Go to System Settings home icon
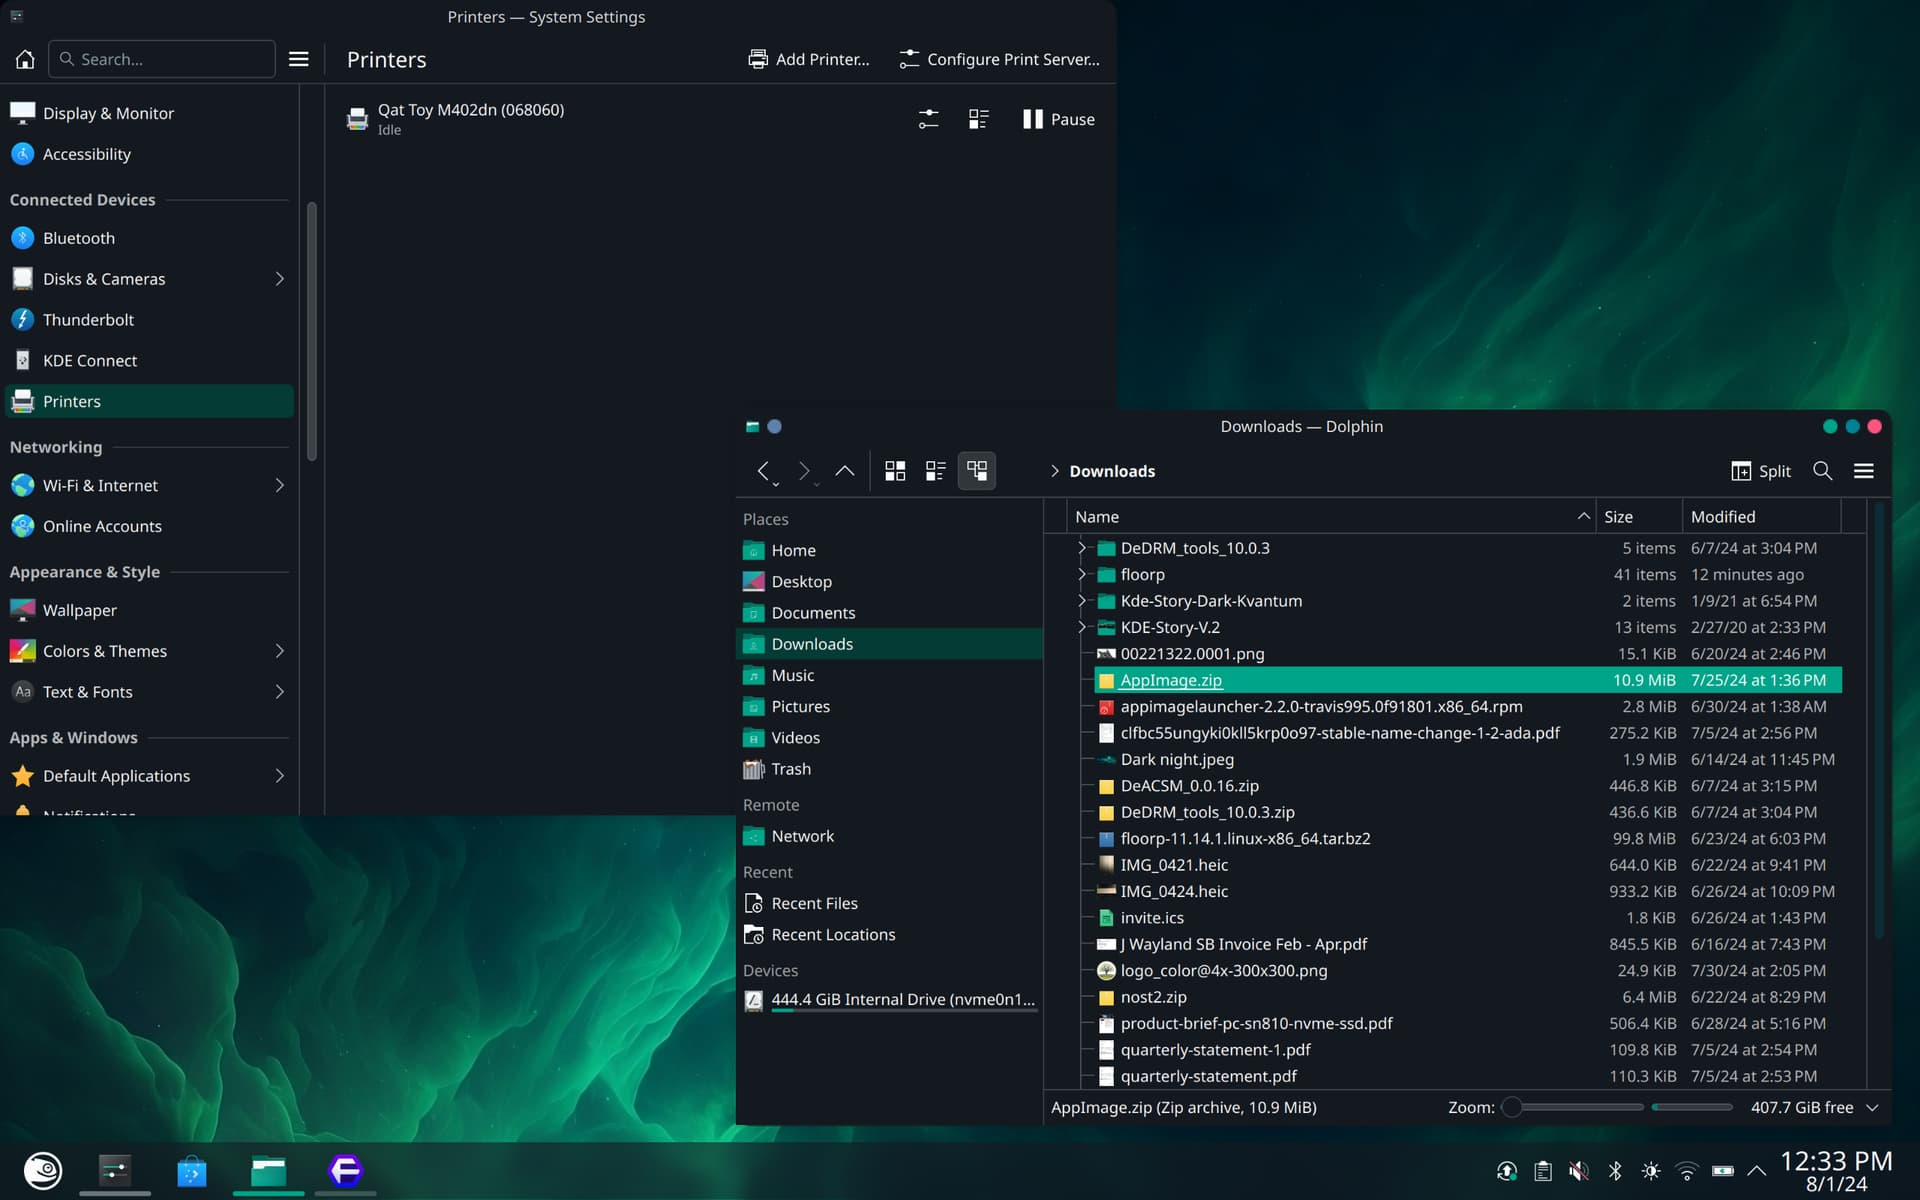The height and width of the screenshot is (1200, 1920). tap(25, 59)
